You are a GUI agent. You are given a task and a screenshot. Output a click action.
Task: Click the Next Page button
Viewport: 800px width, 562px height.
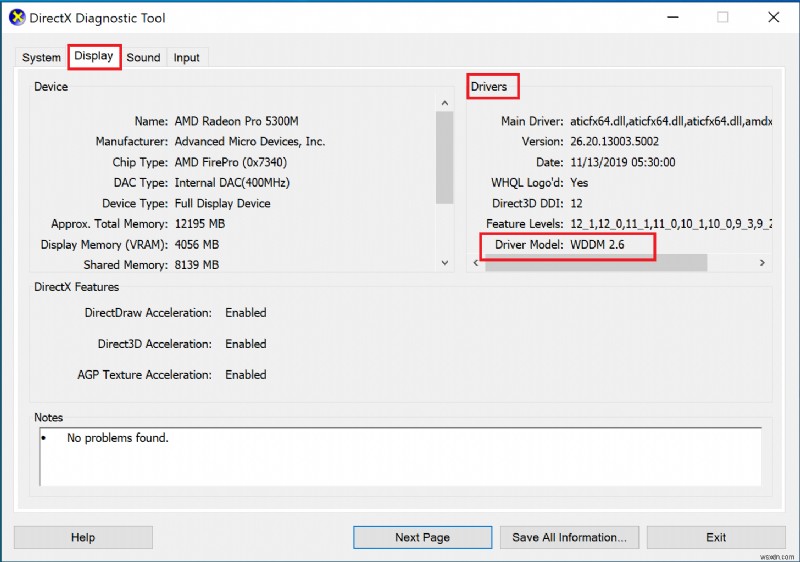tap(422, 537)
